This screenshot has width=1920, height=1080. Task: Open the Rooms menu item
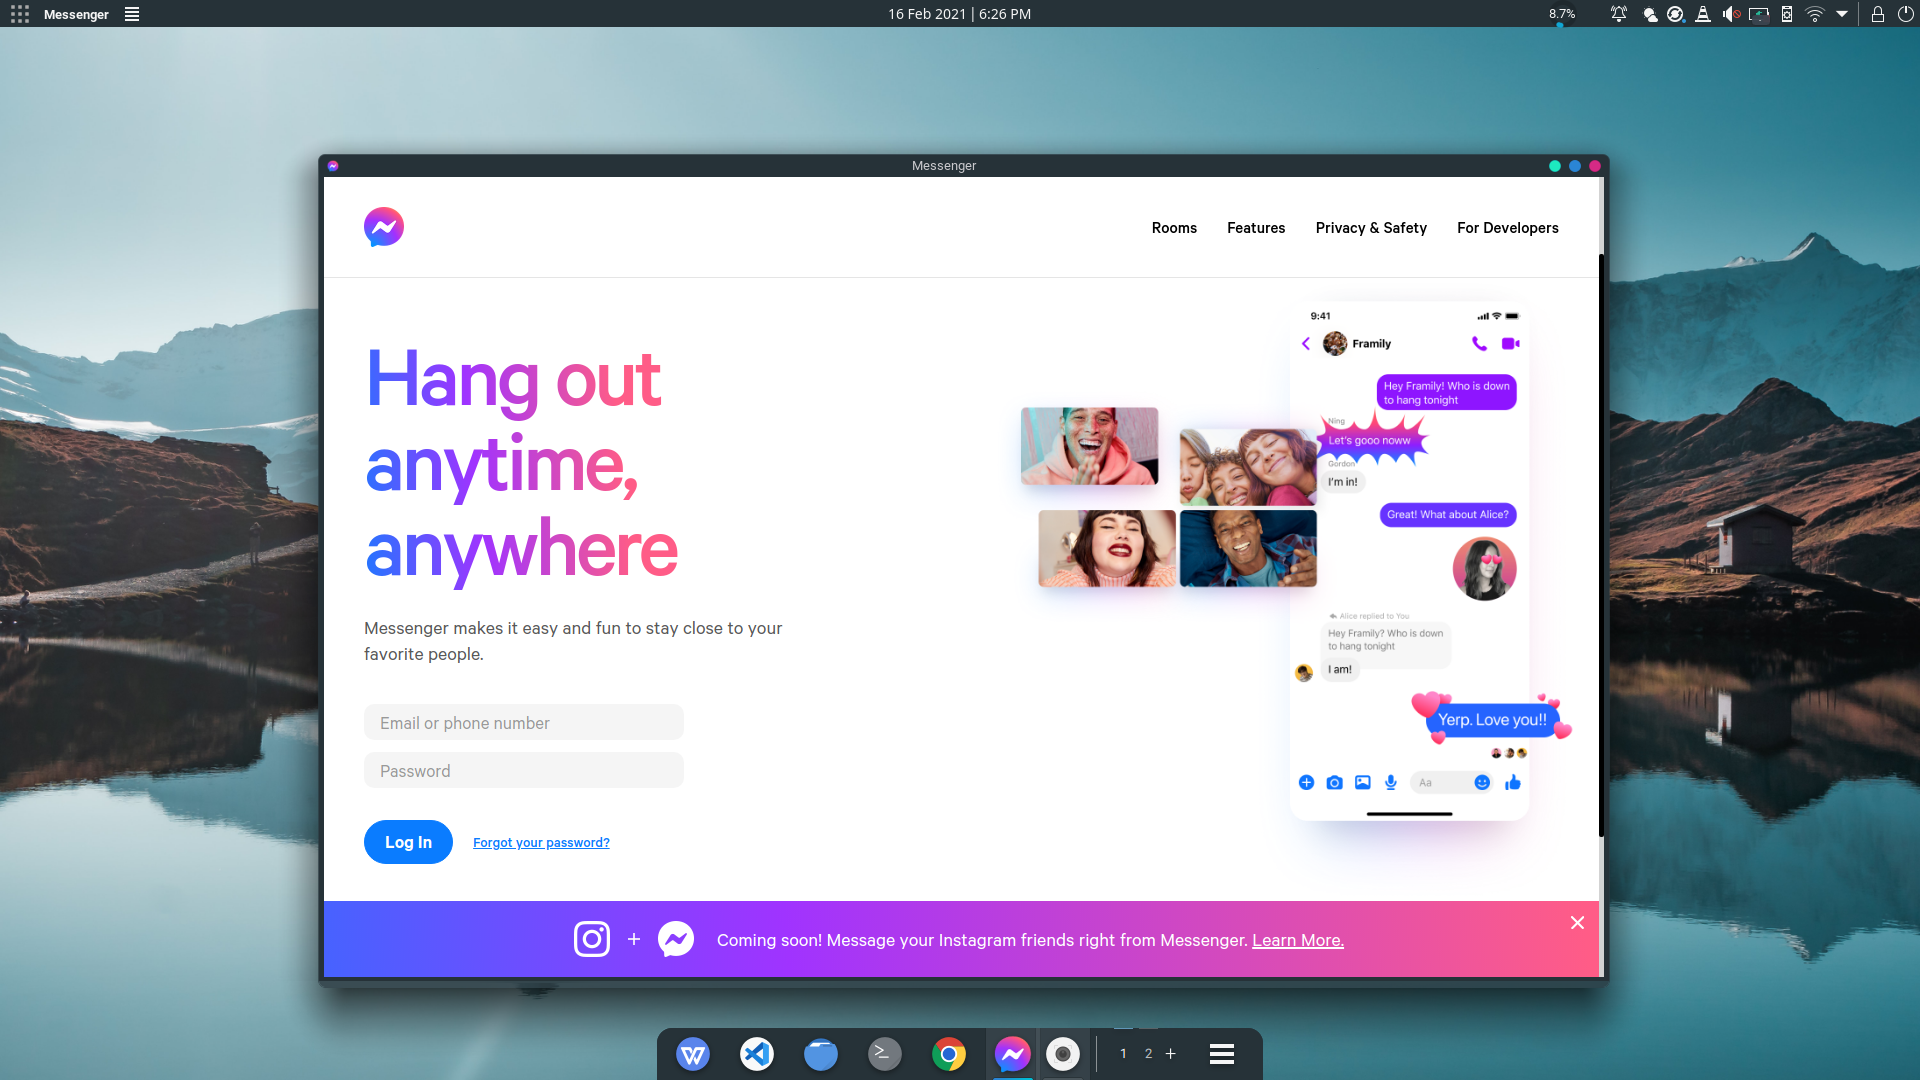[x=1174, y=228]
